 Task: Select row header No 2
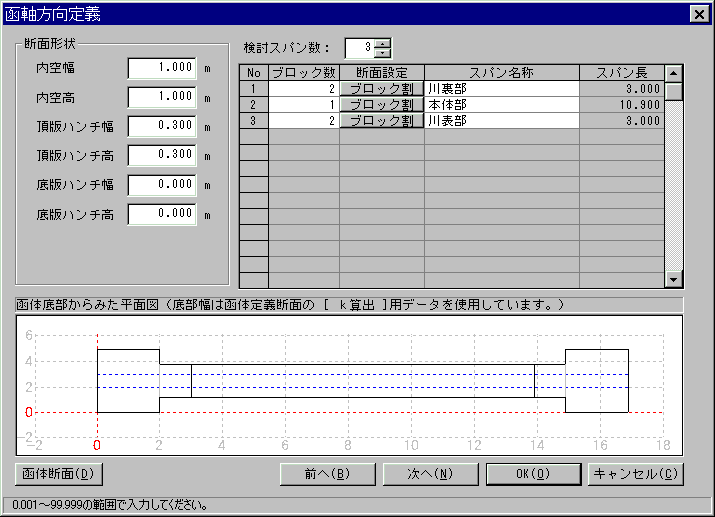254,104
